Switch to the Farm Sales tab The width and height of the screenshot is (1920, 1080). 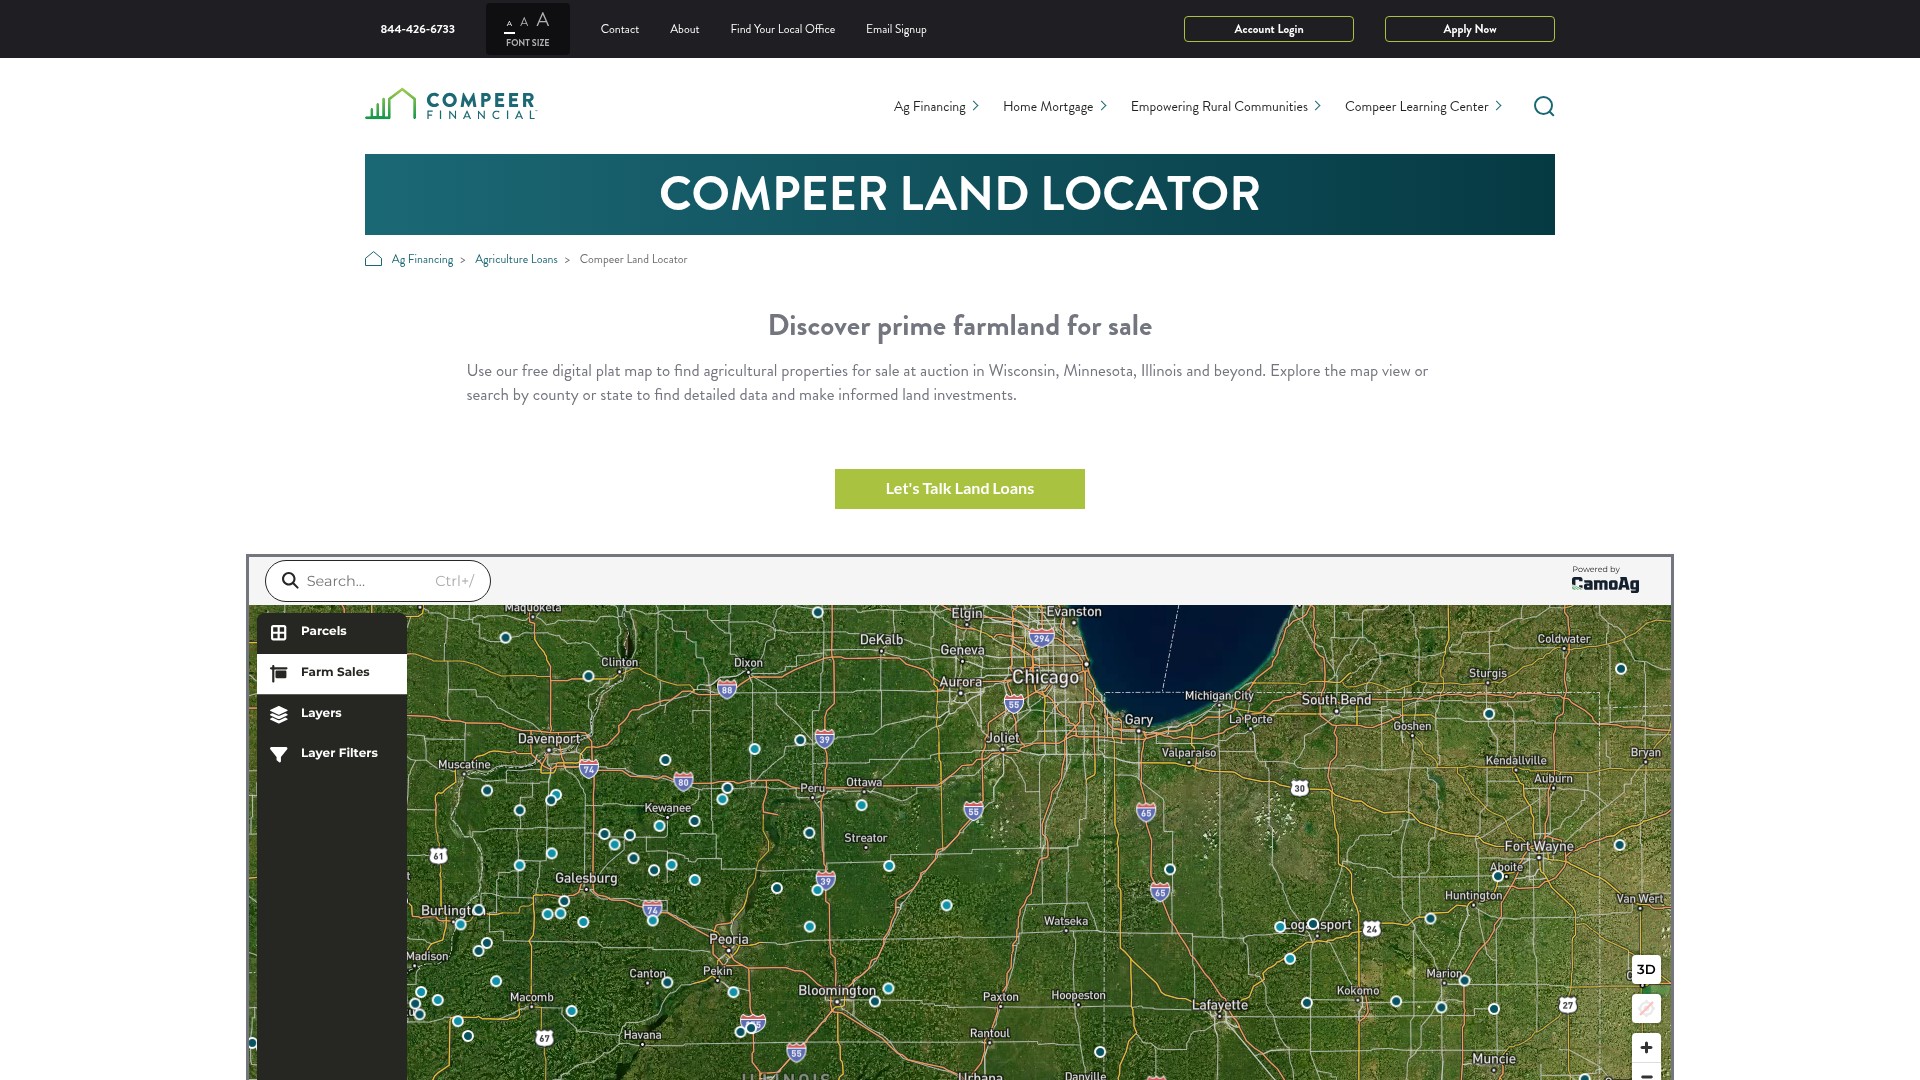(x=332, y=673)
